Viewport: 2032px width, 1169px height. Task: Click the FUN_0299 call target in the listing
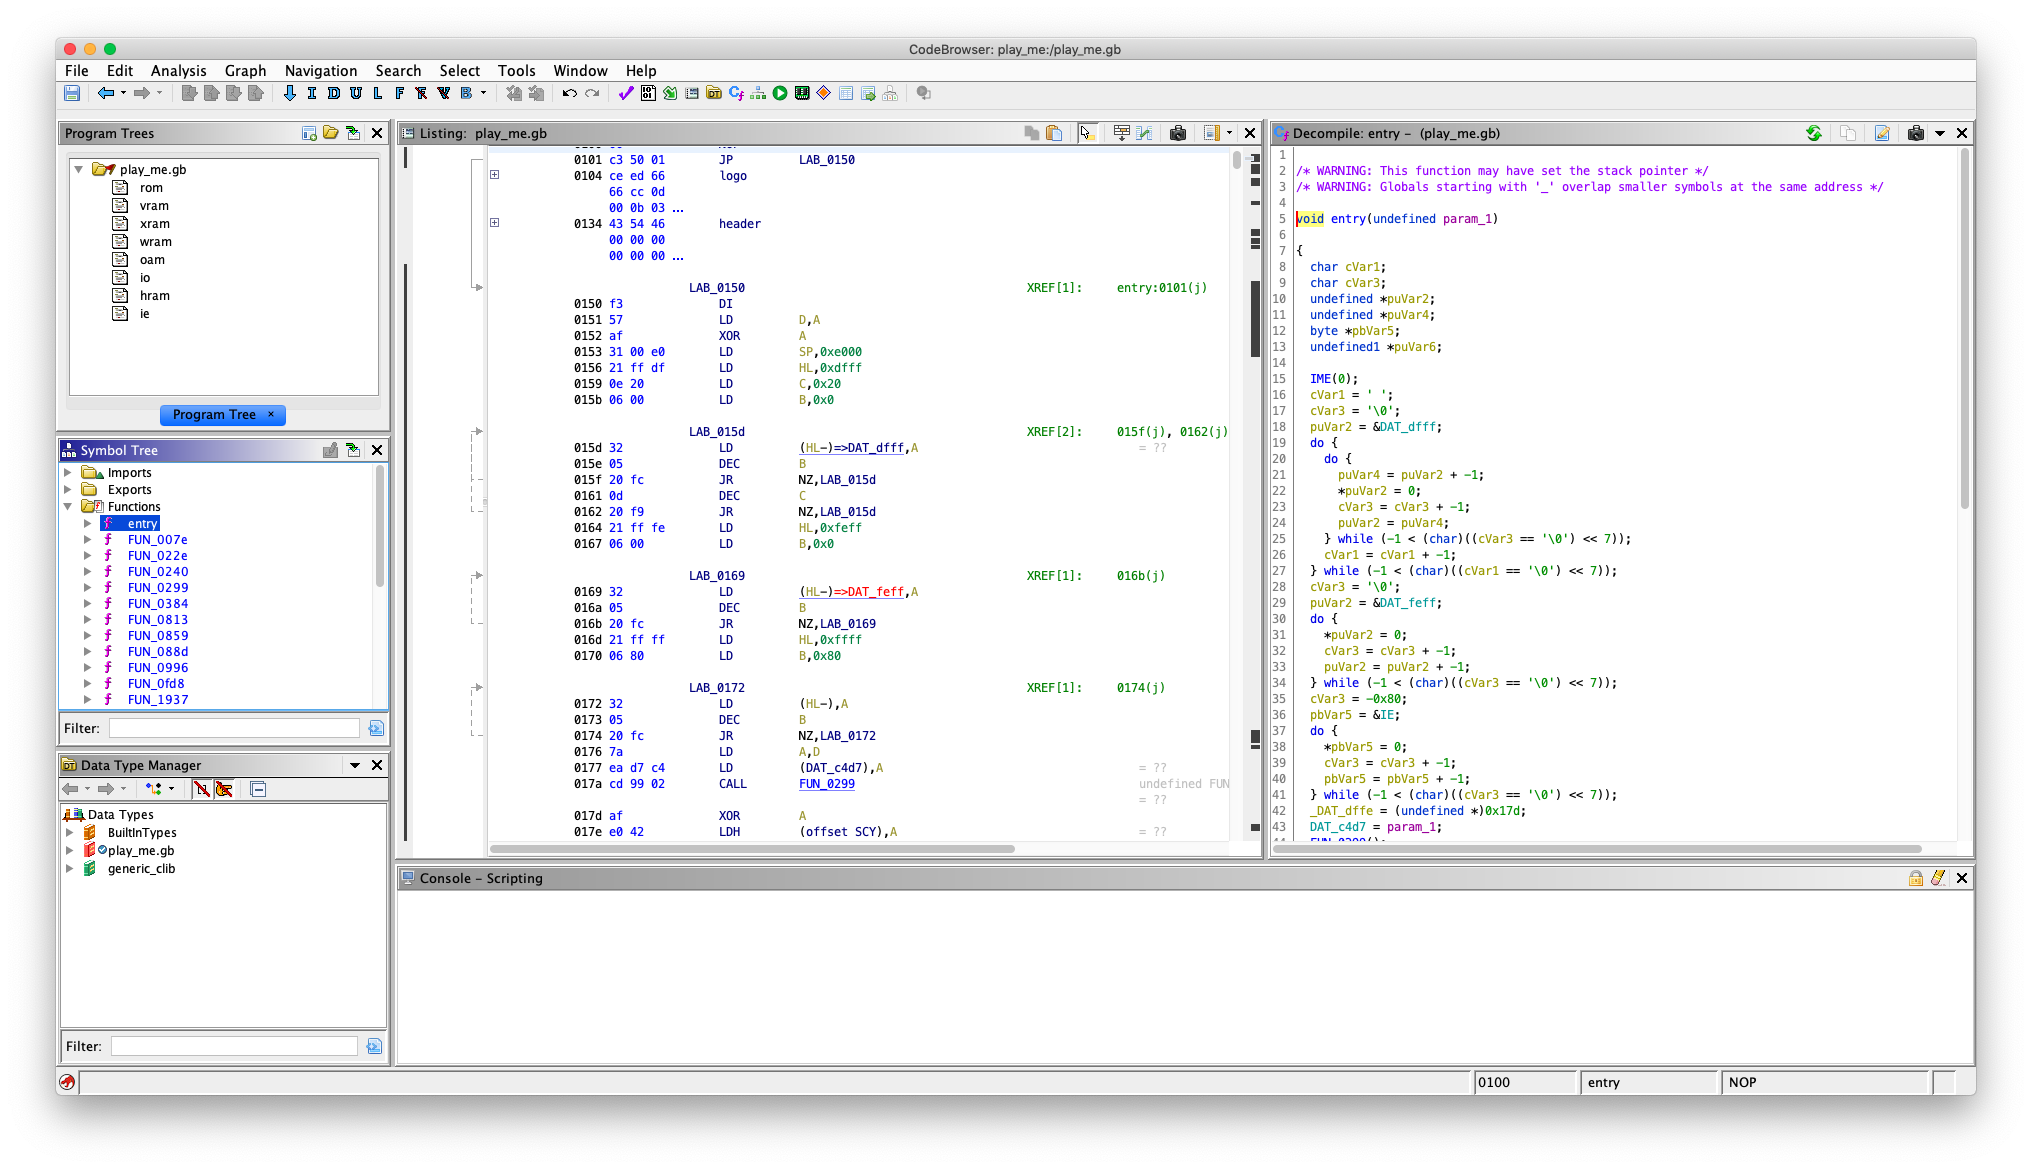[826, 784]
